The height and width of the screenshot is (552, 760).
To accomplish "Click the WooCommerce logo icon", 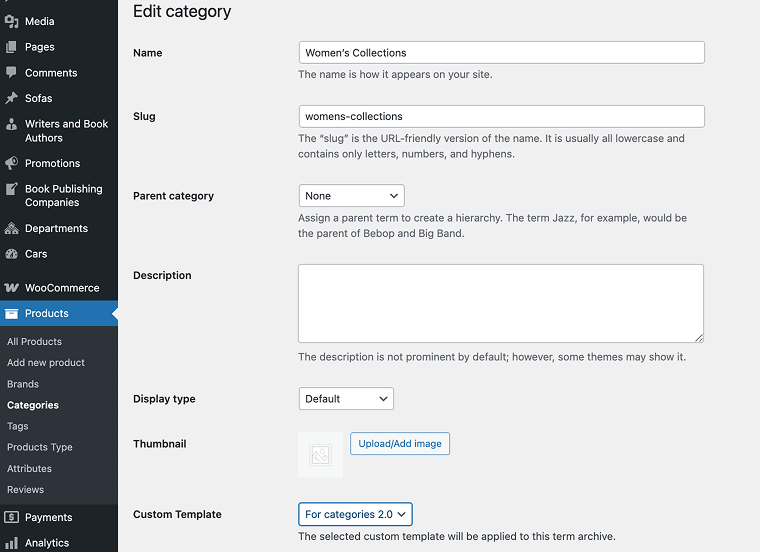I will pyautogui.click(x=11, y=287).
